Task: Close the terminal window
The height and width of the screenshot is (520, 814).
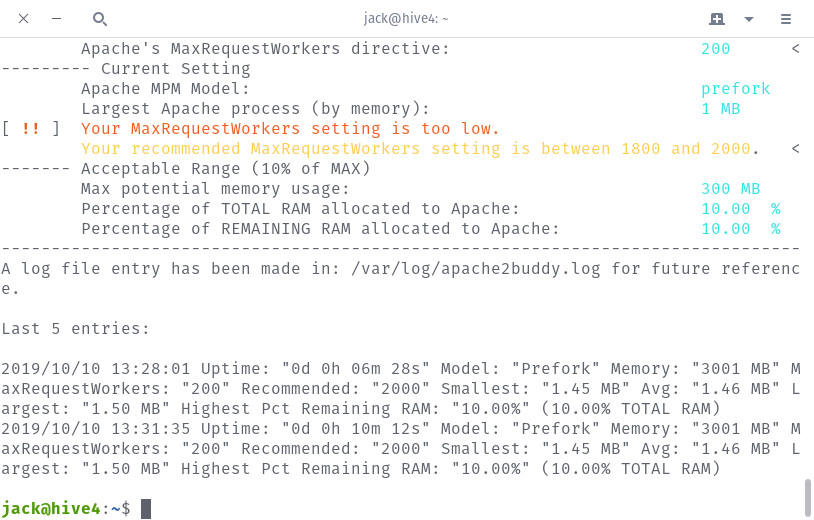Action: pos(23,19)
